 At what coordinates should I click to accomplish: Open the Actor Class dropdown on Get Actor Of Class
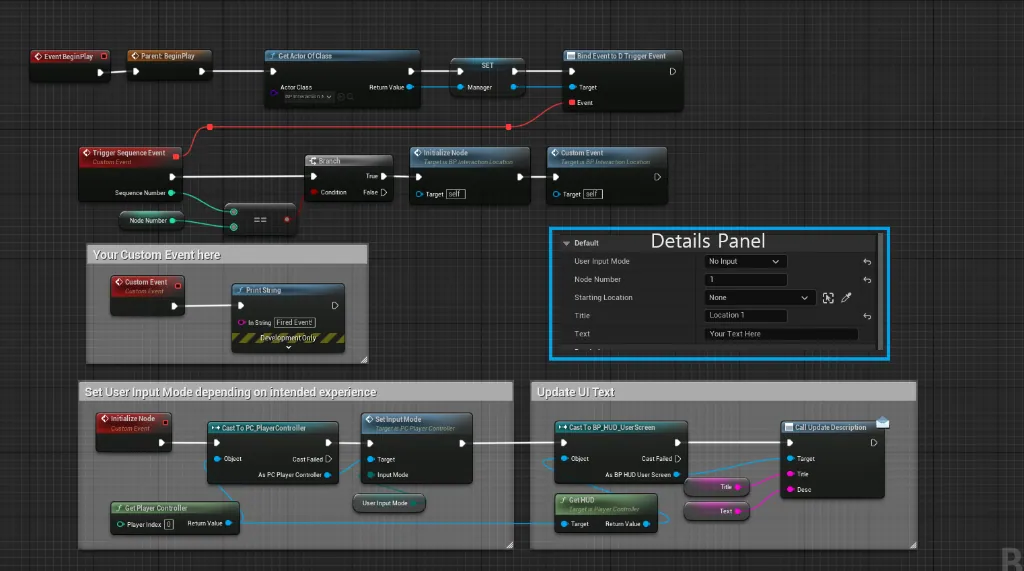308,97
